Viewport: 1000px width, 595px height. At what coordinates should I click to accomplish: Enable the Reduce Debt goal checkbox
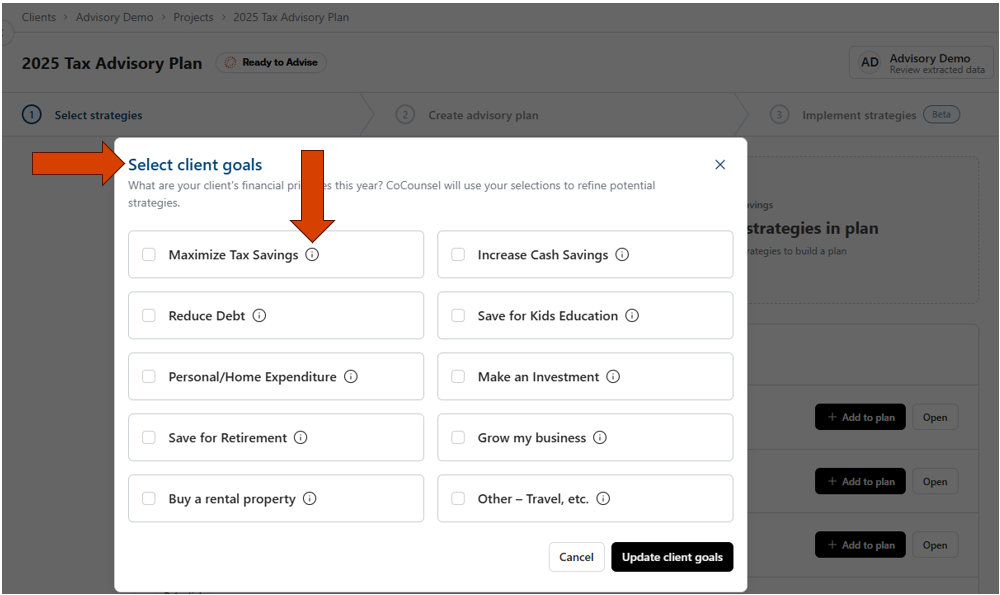click(149, 316)
